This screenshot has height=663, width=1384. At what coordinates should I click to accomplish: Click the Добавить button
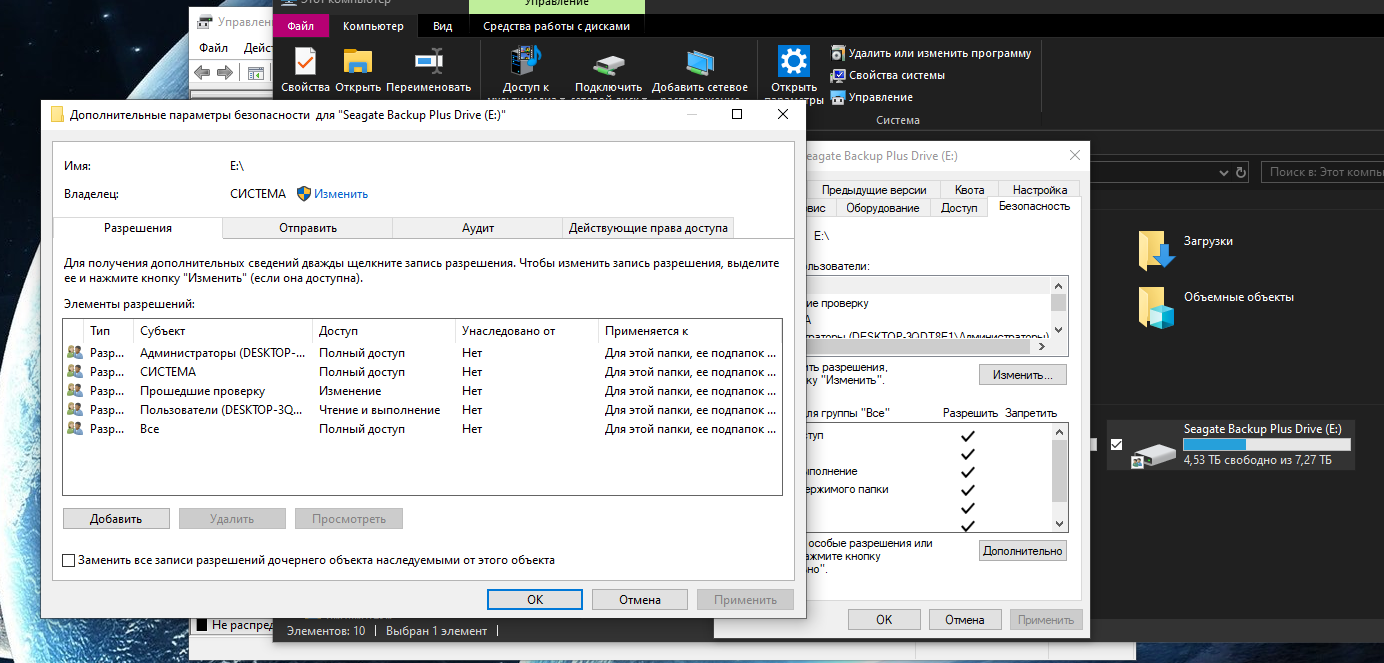coord(116,519)
